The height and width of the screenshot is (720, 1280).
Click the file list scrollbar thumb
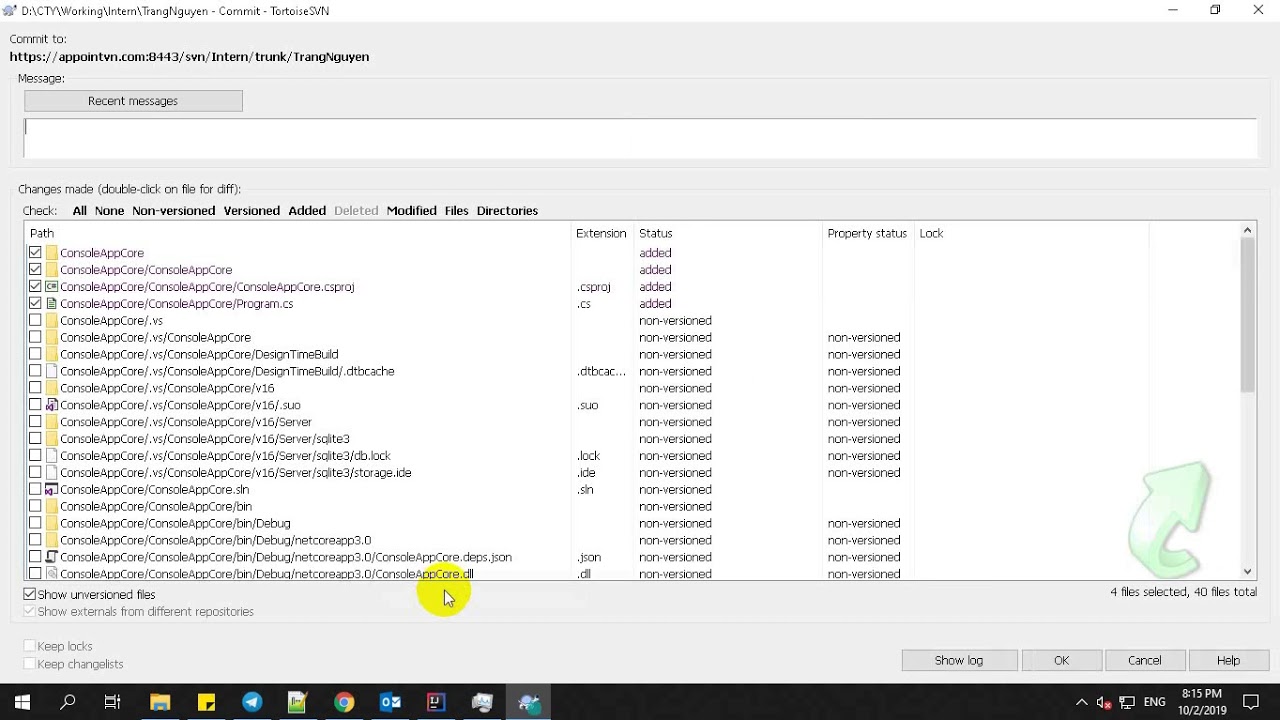pos(1247,315)
